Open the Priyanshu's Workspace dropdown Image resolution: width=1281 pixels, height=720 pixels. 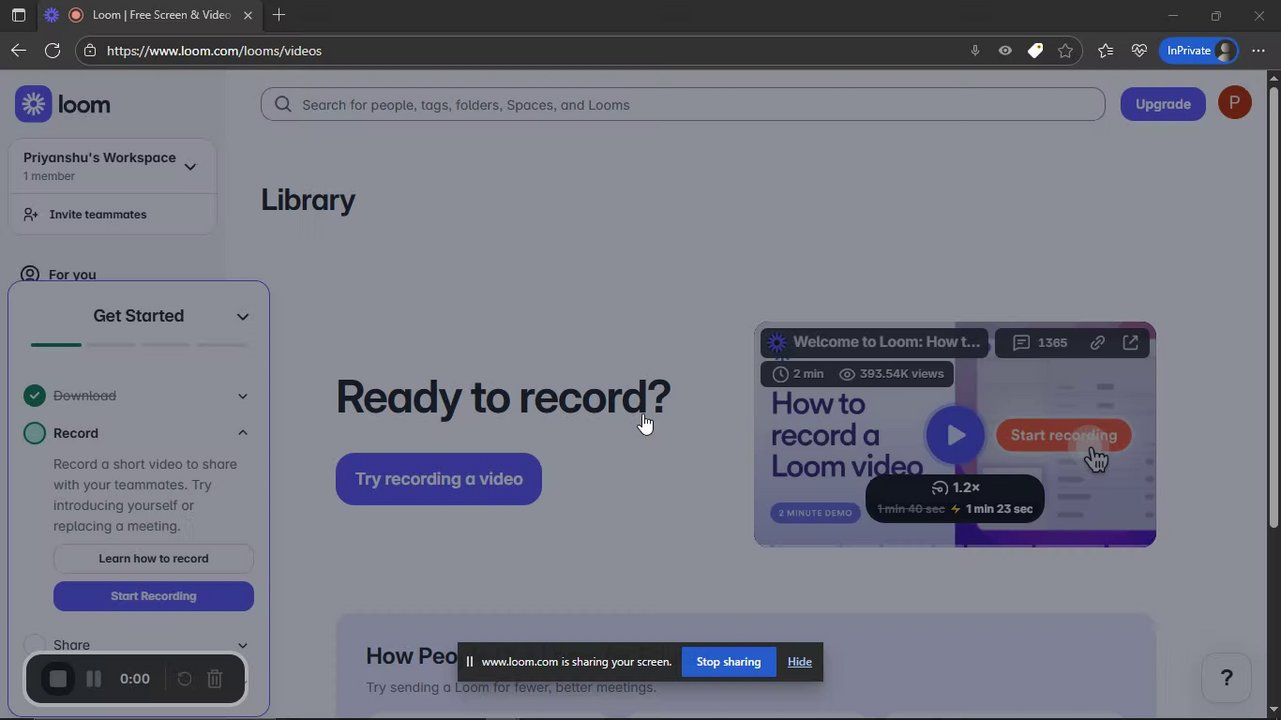point(112,166)
